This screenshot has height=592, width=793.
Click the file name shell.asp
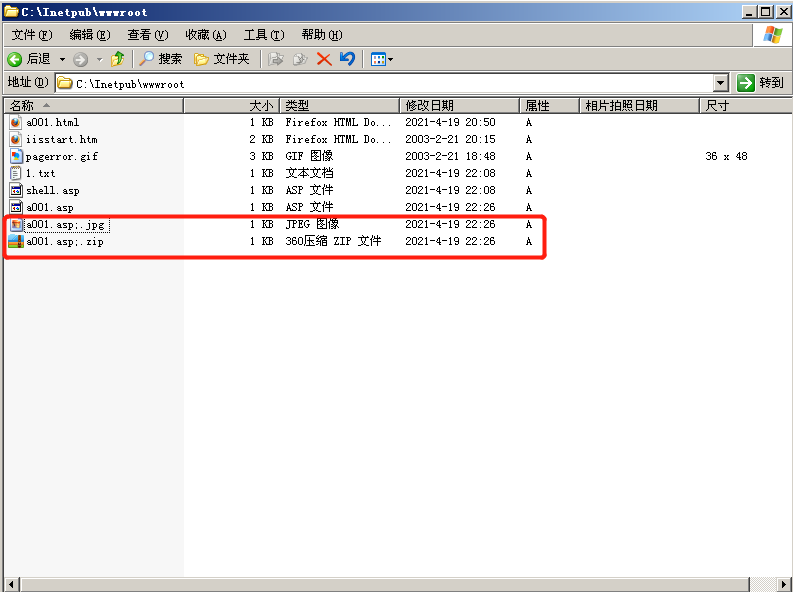point(53,191)
